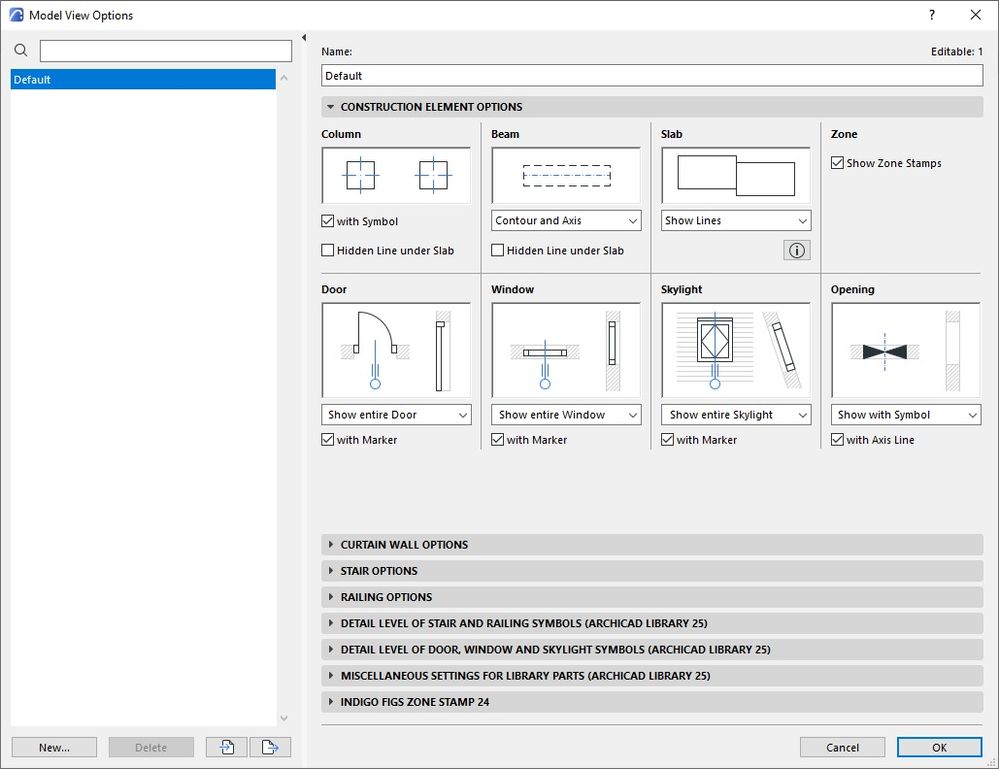Collapse the left panel with arrow
999x769 pixels.
[x=304, y=38]
